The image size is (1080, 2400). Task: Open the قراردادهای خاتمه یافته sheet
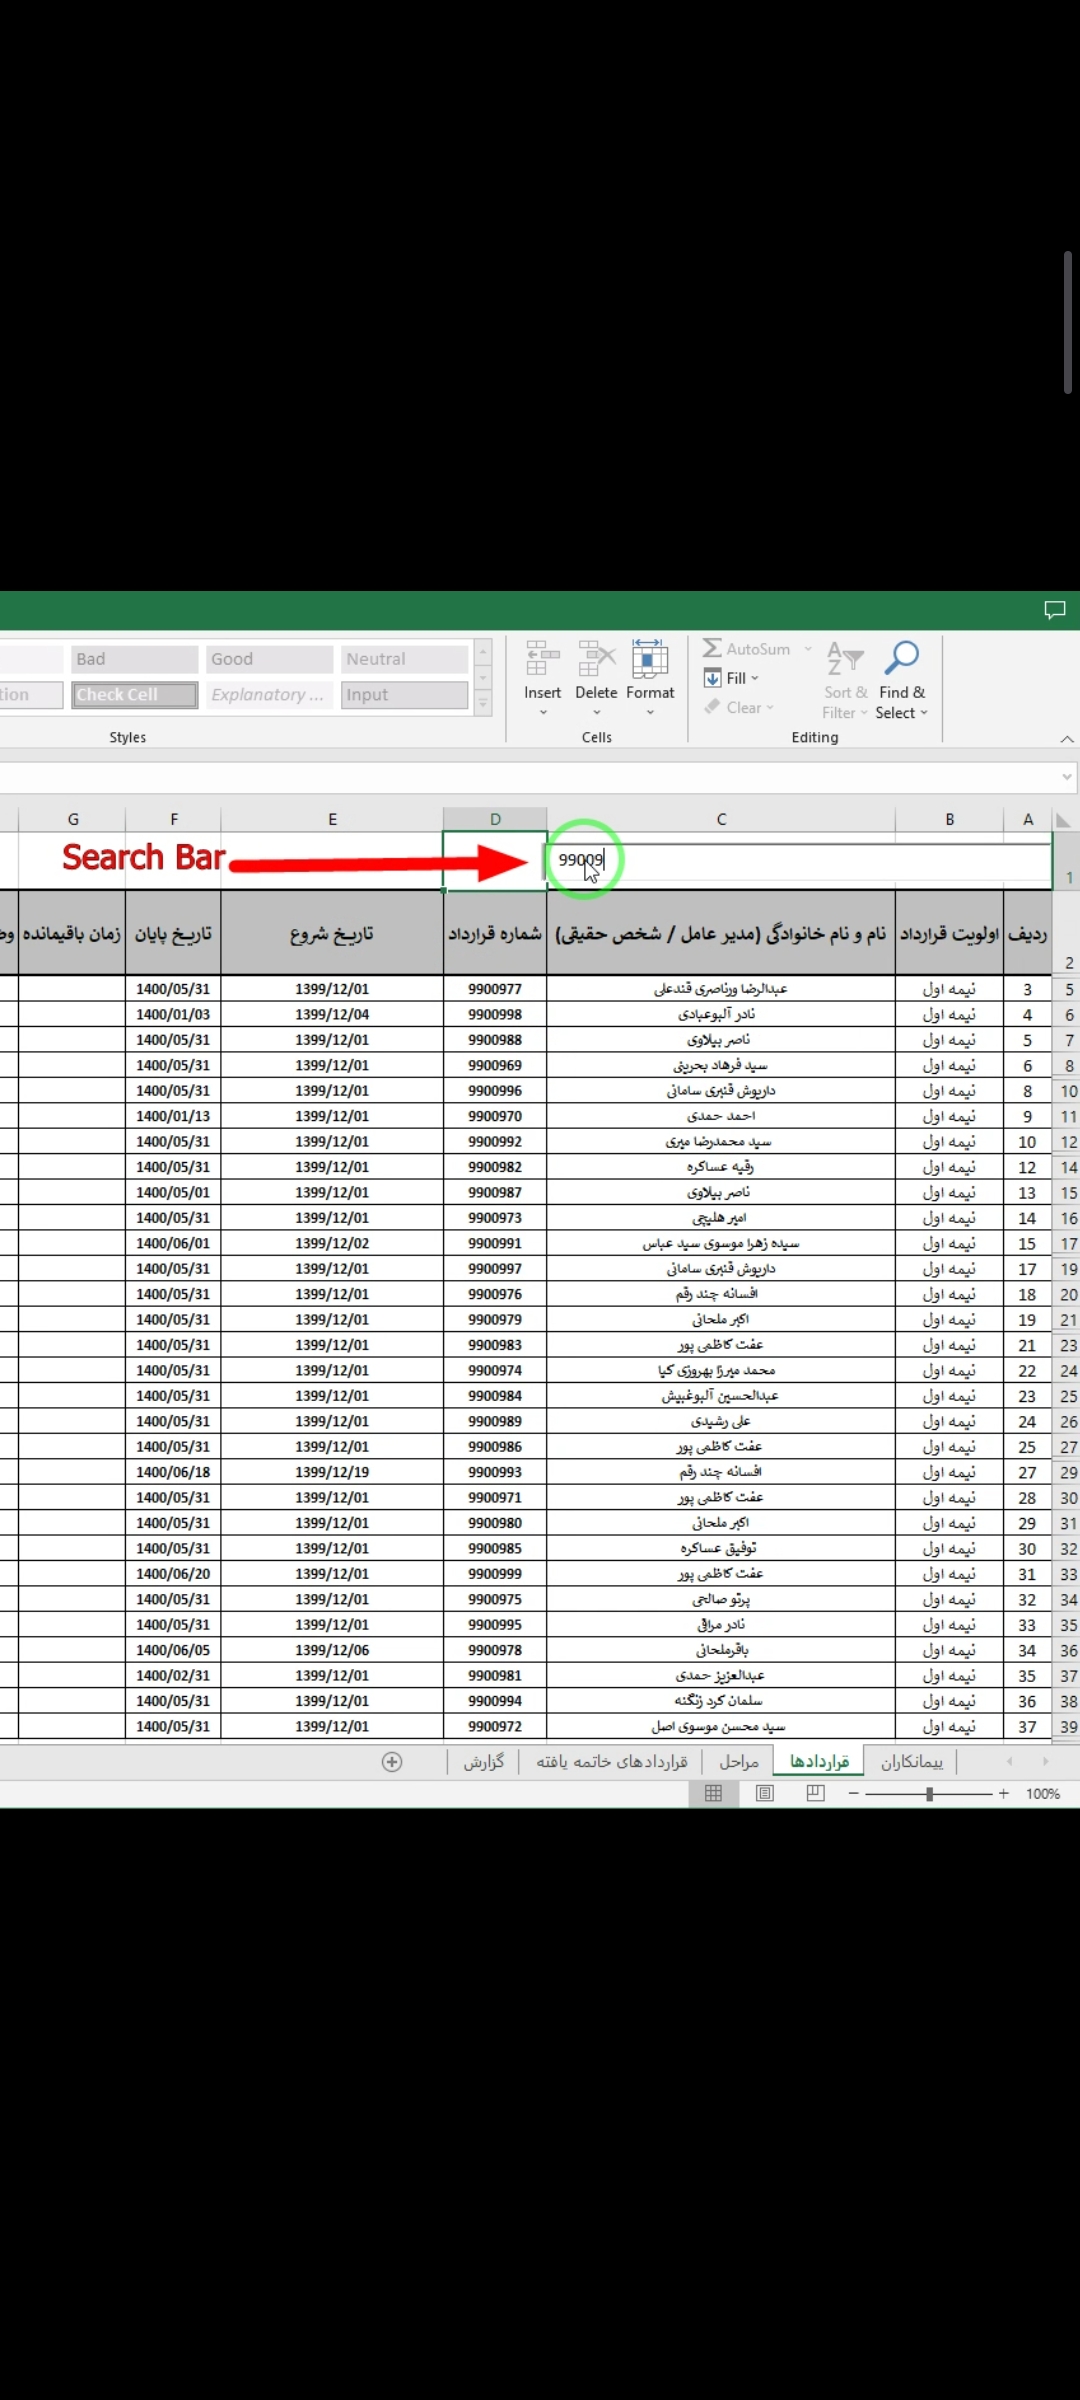pos(612,1762)
